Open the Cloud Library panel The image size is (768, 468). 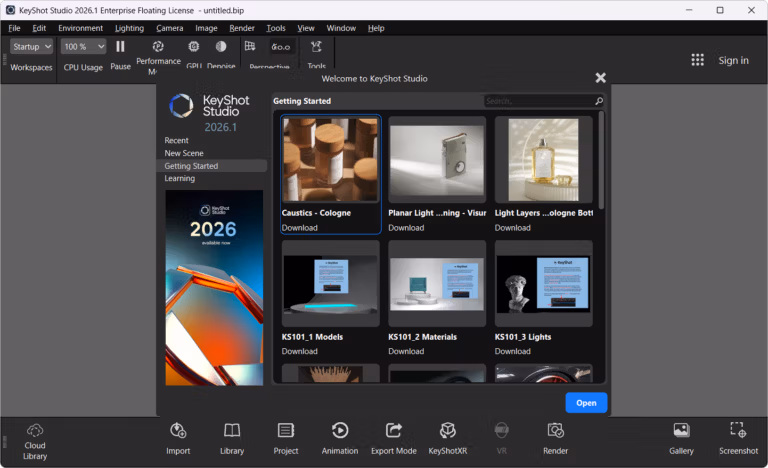(35, 442)
